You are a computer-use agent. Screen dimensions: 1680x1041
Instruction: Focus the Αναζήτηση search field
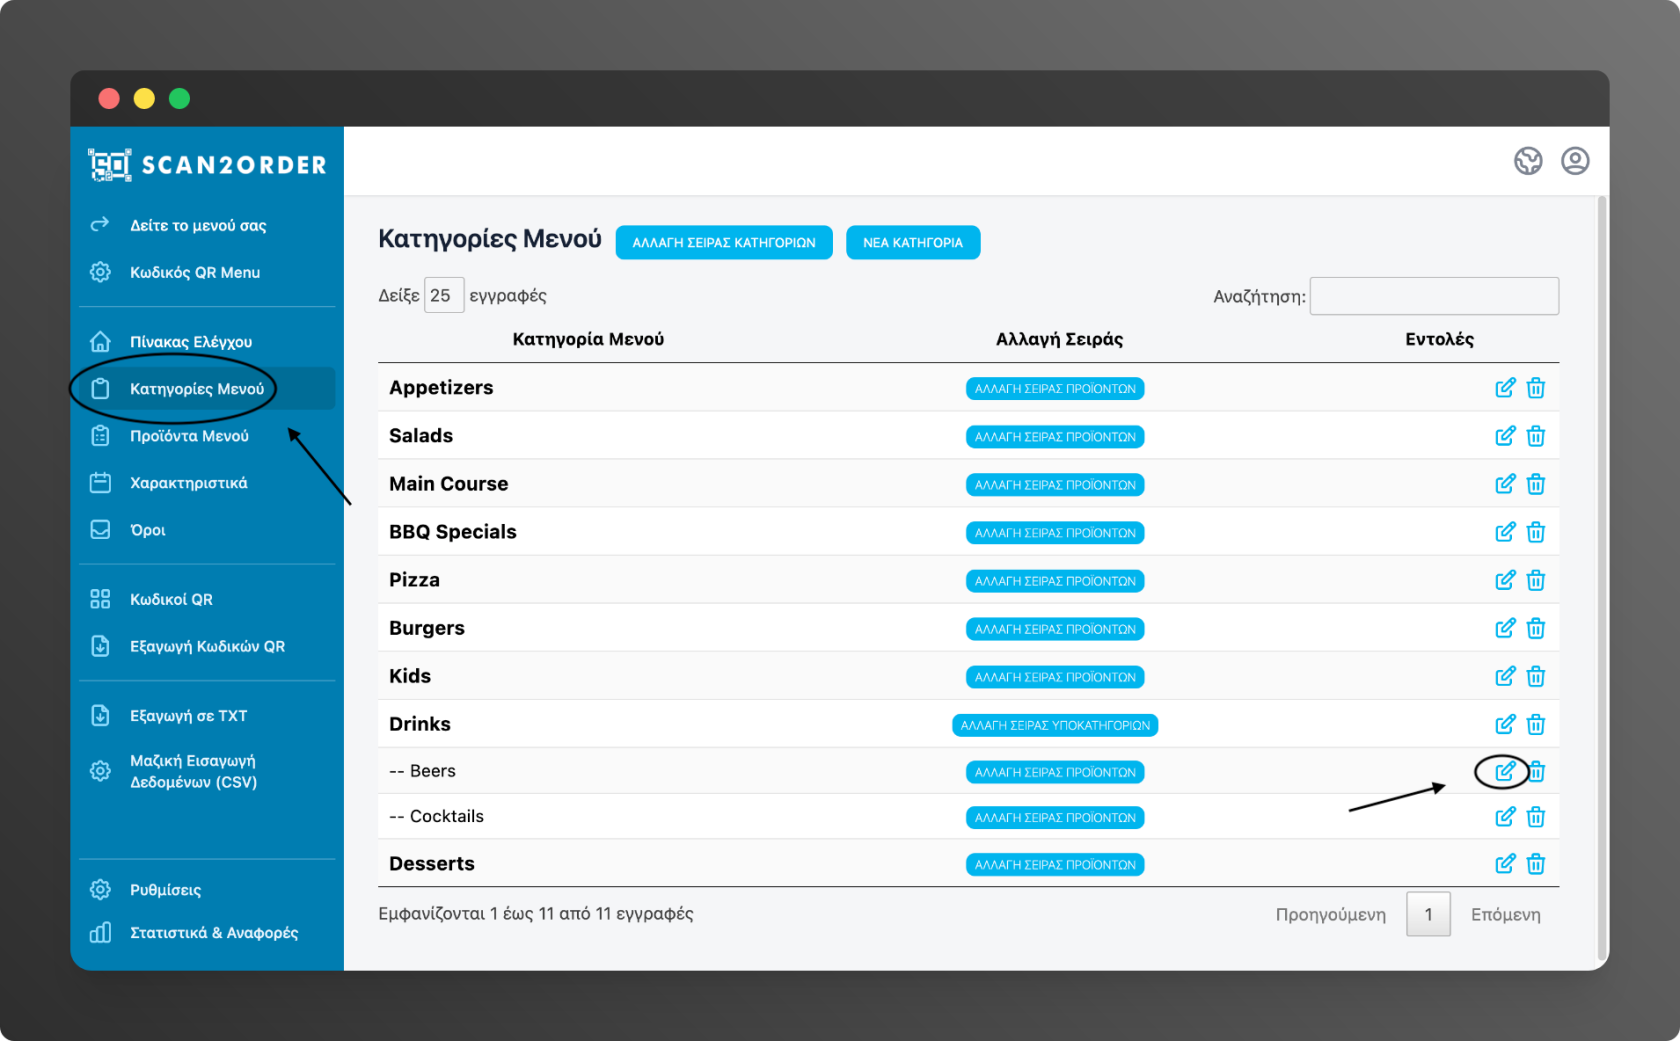coord(1433,296)
